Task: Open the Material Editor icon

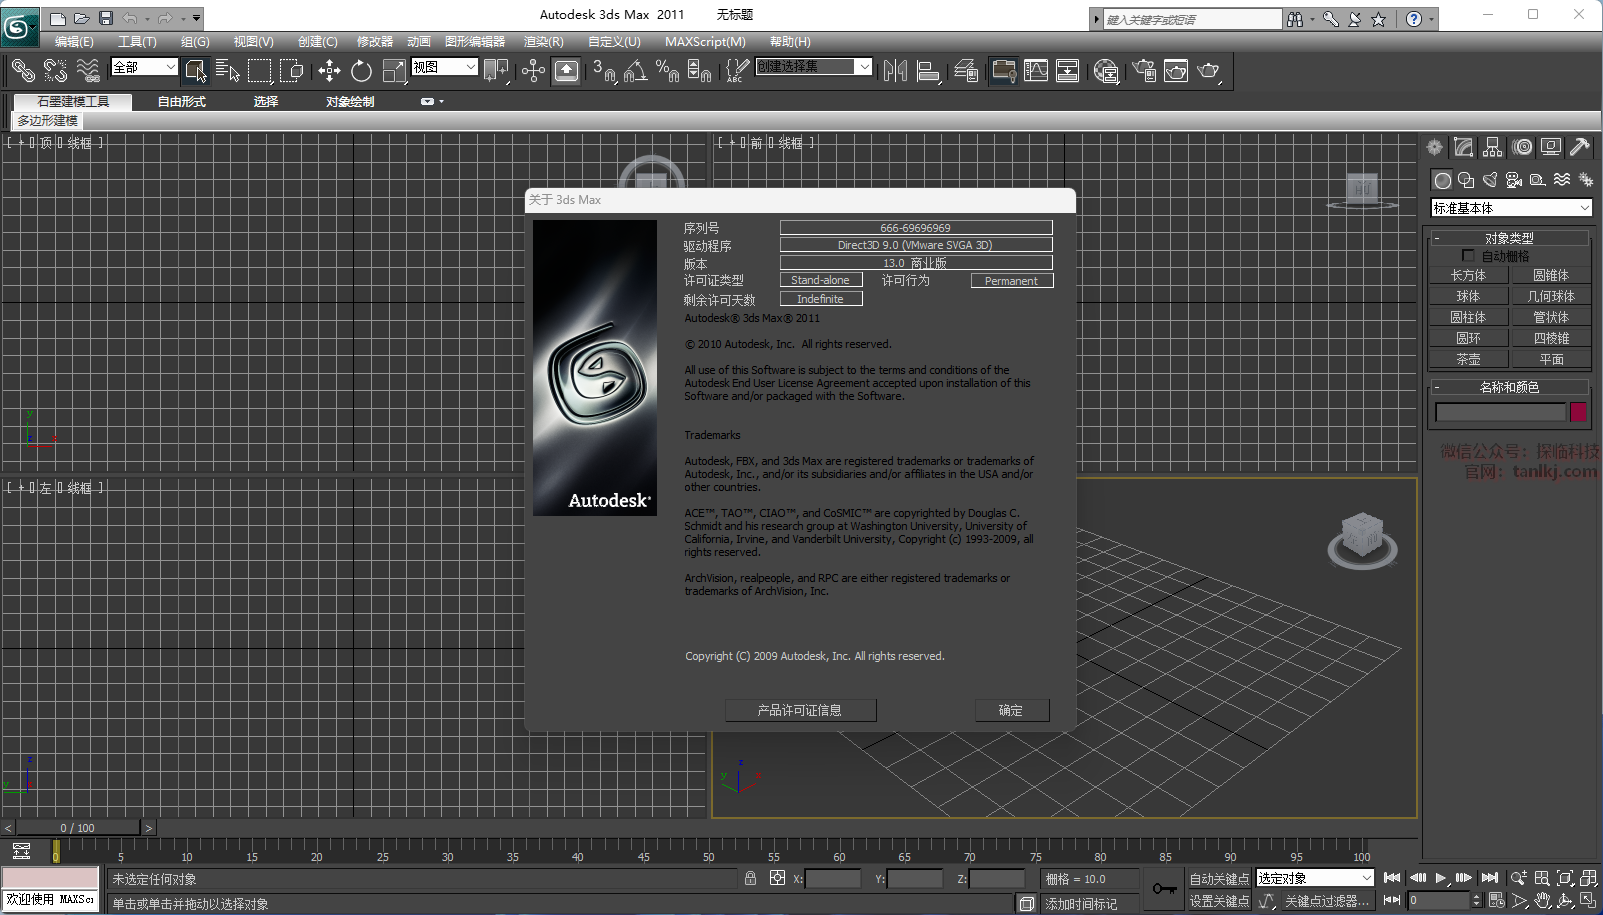Action: (1106, 70)
